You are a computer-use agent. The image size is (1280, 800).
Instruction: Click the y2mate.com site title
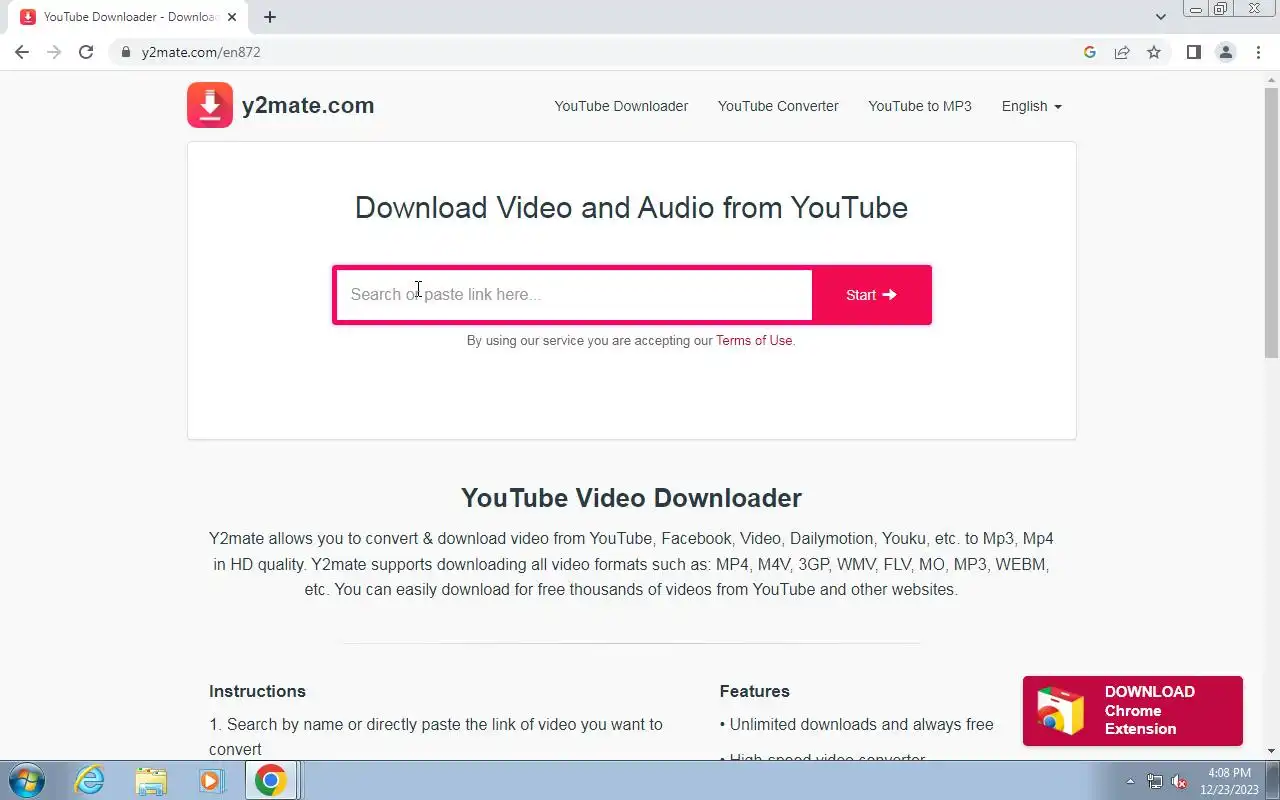point(308,105)
